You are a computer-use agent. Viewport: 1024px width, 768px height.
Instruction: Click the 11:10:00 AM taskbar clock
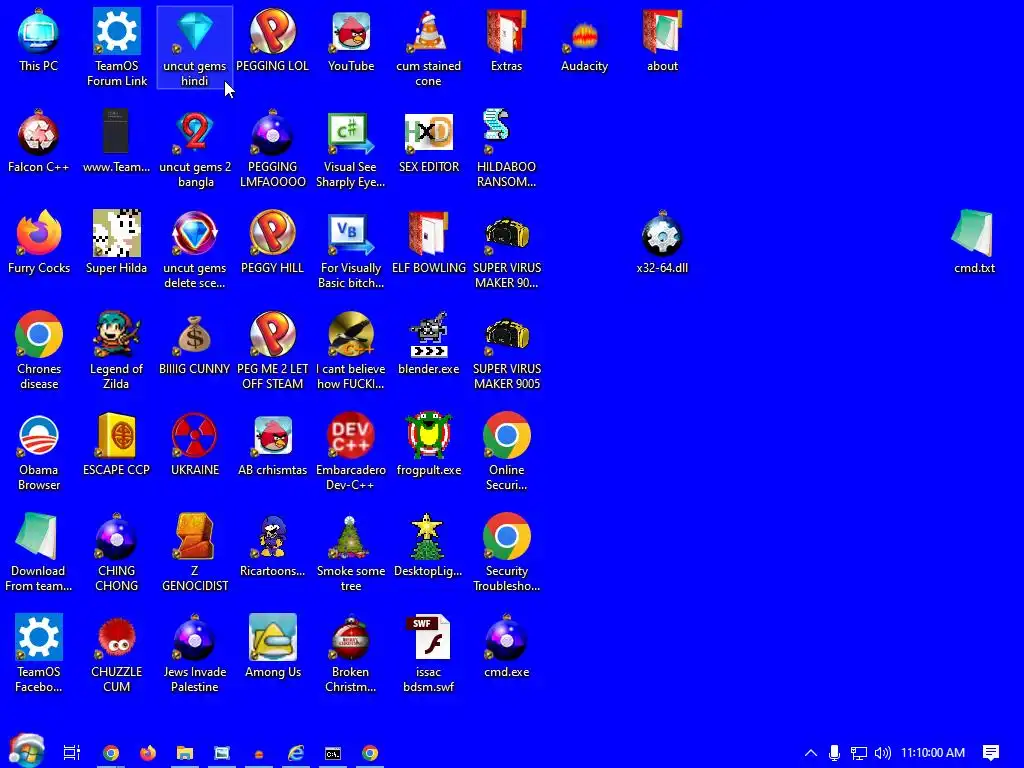point(933,753)
